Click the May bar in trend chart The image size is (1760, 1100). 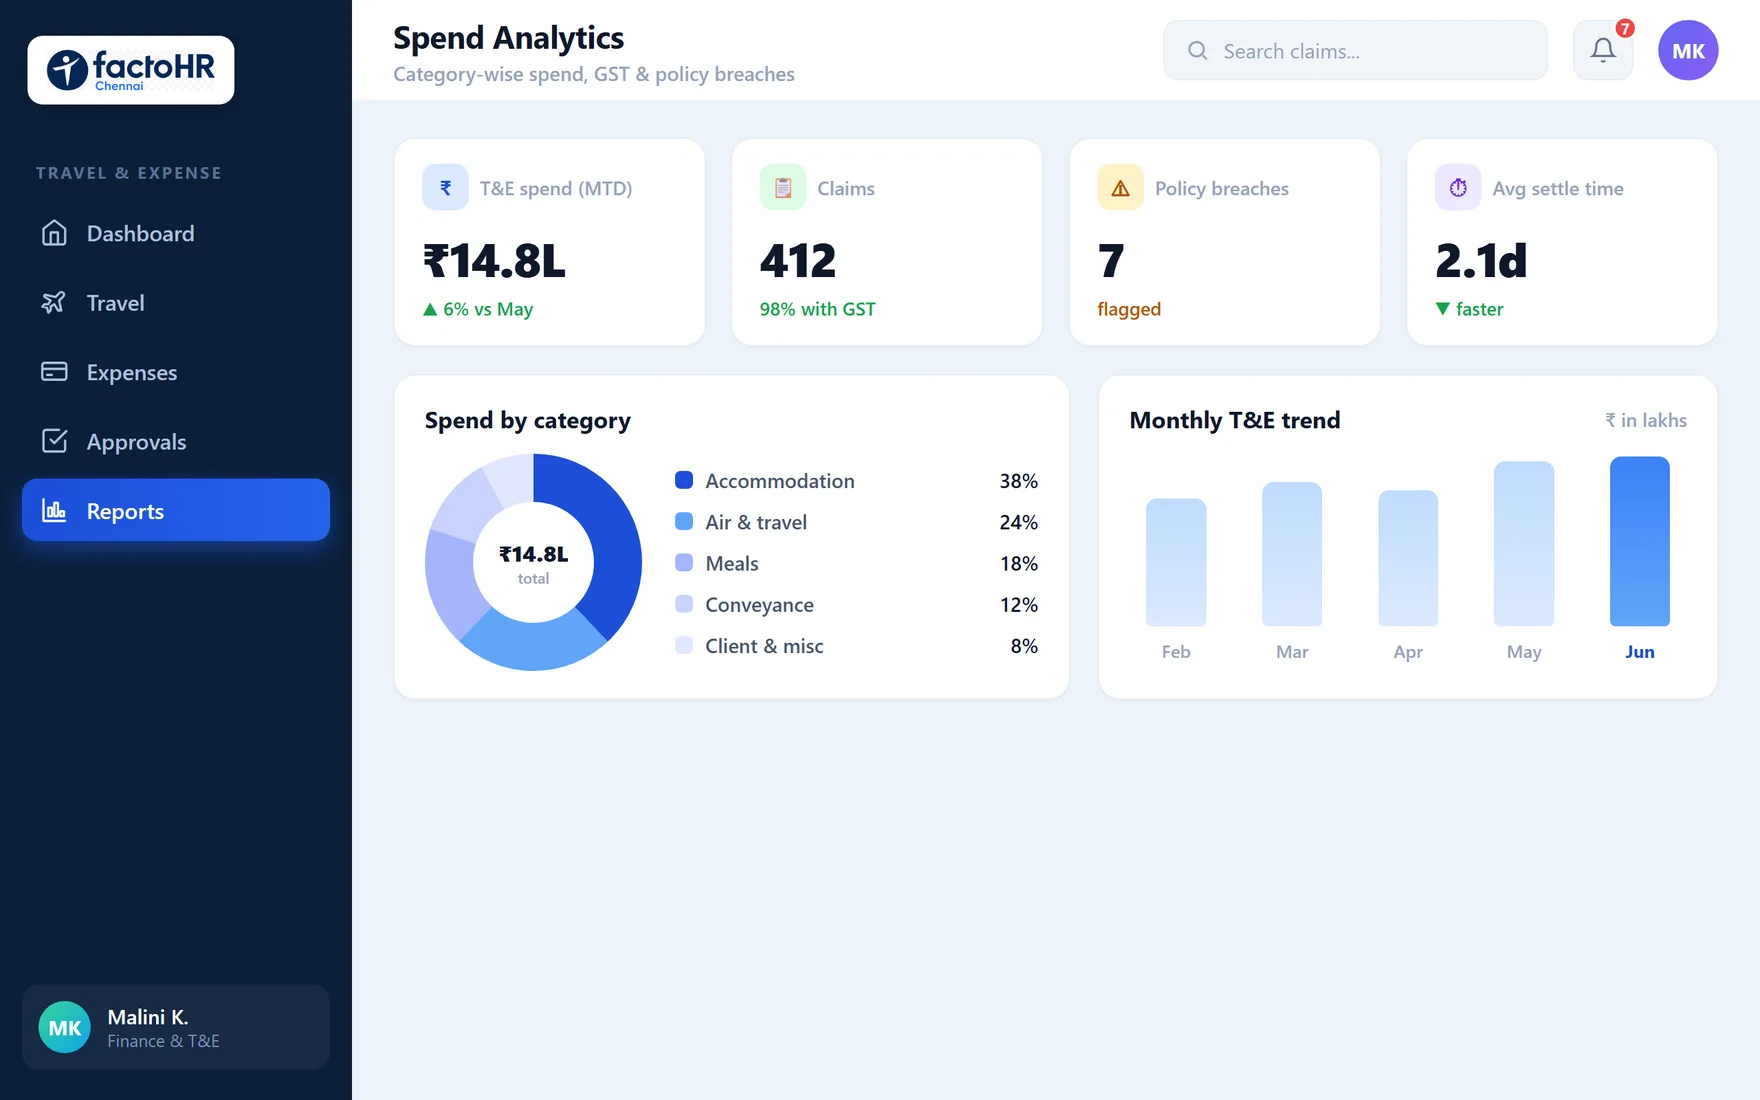[1524, 544]
